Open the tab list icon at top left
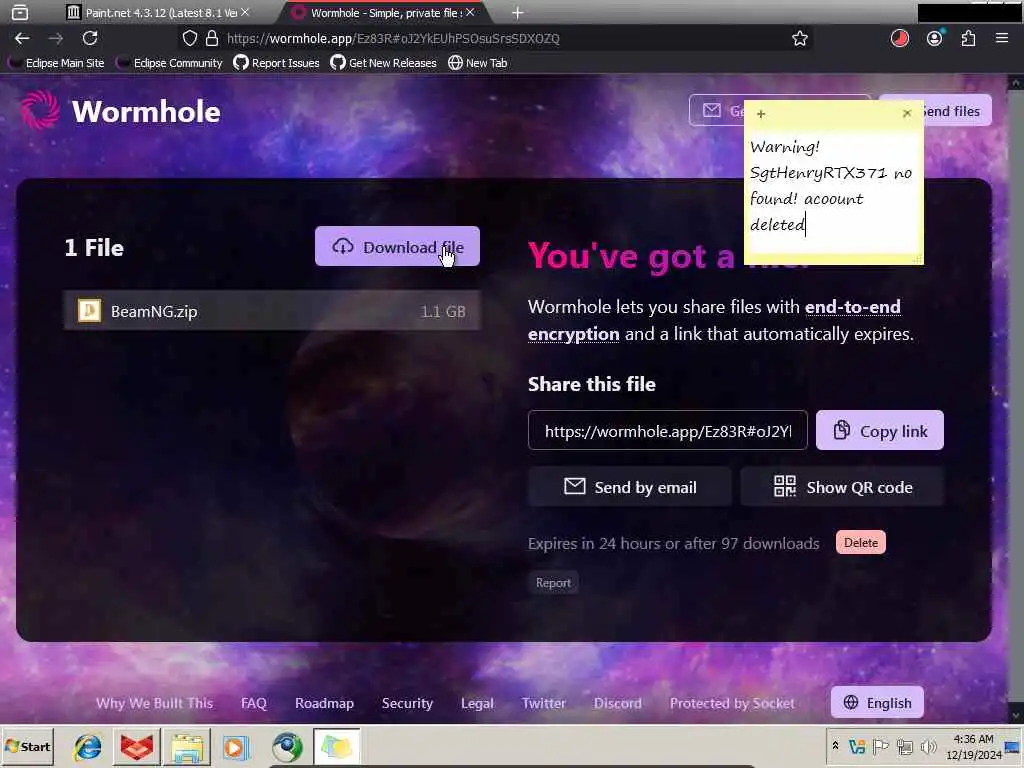Screen dimensions: 1024x768 point(20,12)
